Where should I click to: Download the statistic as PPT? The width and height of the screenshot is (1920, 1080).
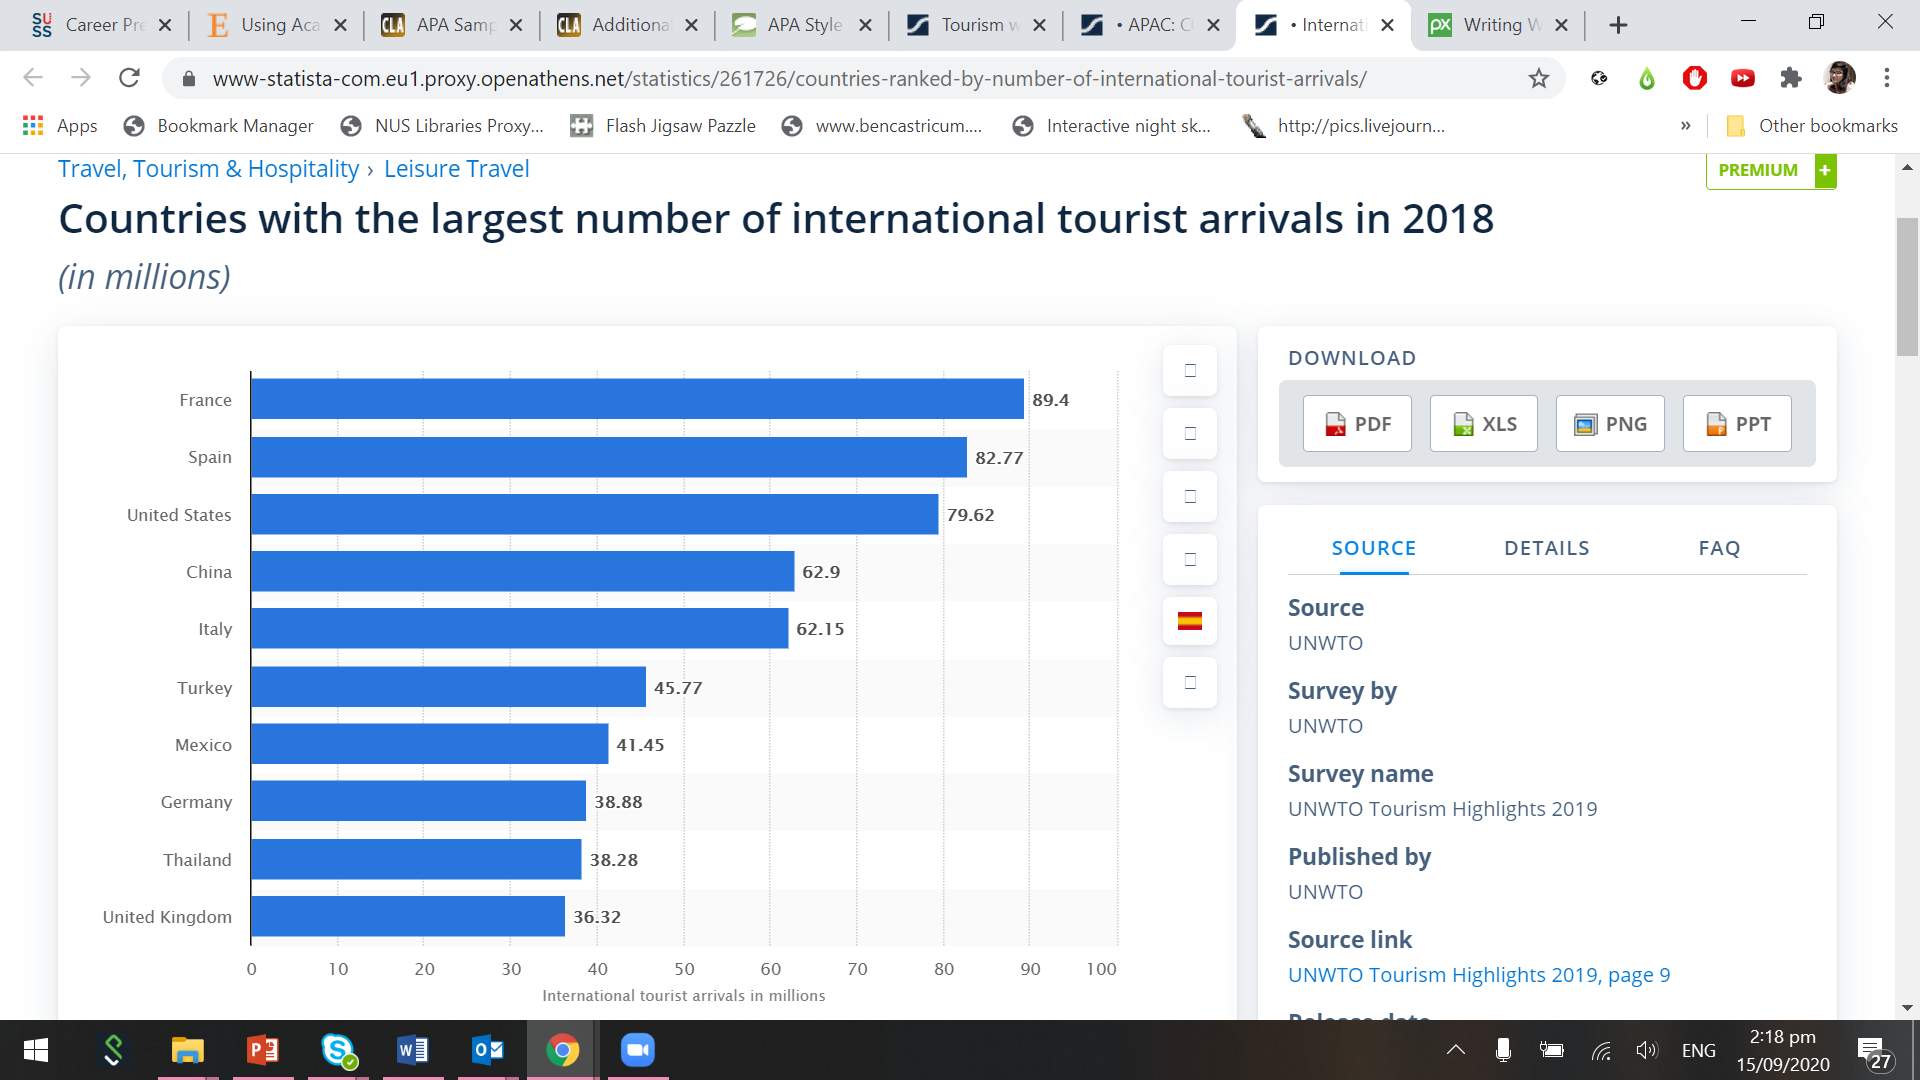tap(1737, 423)
